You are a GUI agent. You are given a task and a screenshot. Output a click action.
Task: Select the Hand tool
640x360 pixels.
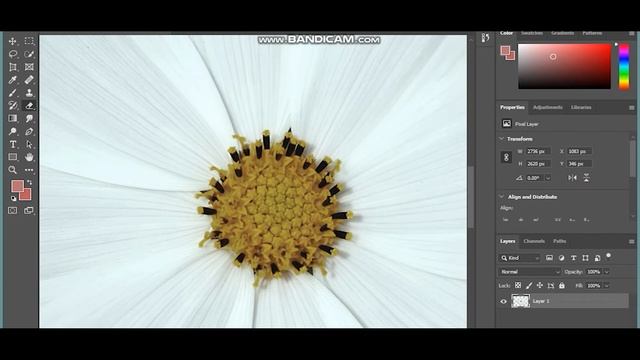tap(29, 157)
